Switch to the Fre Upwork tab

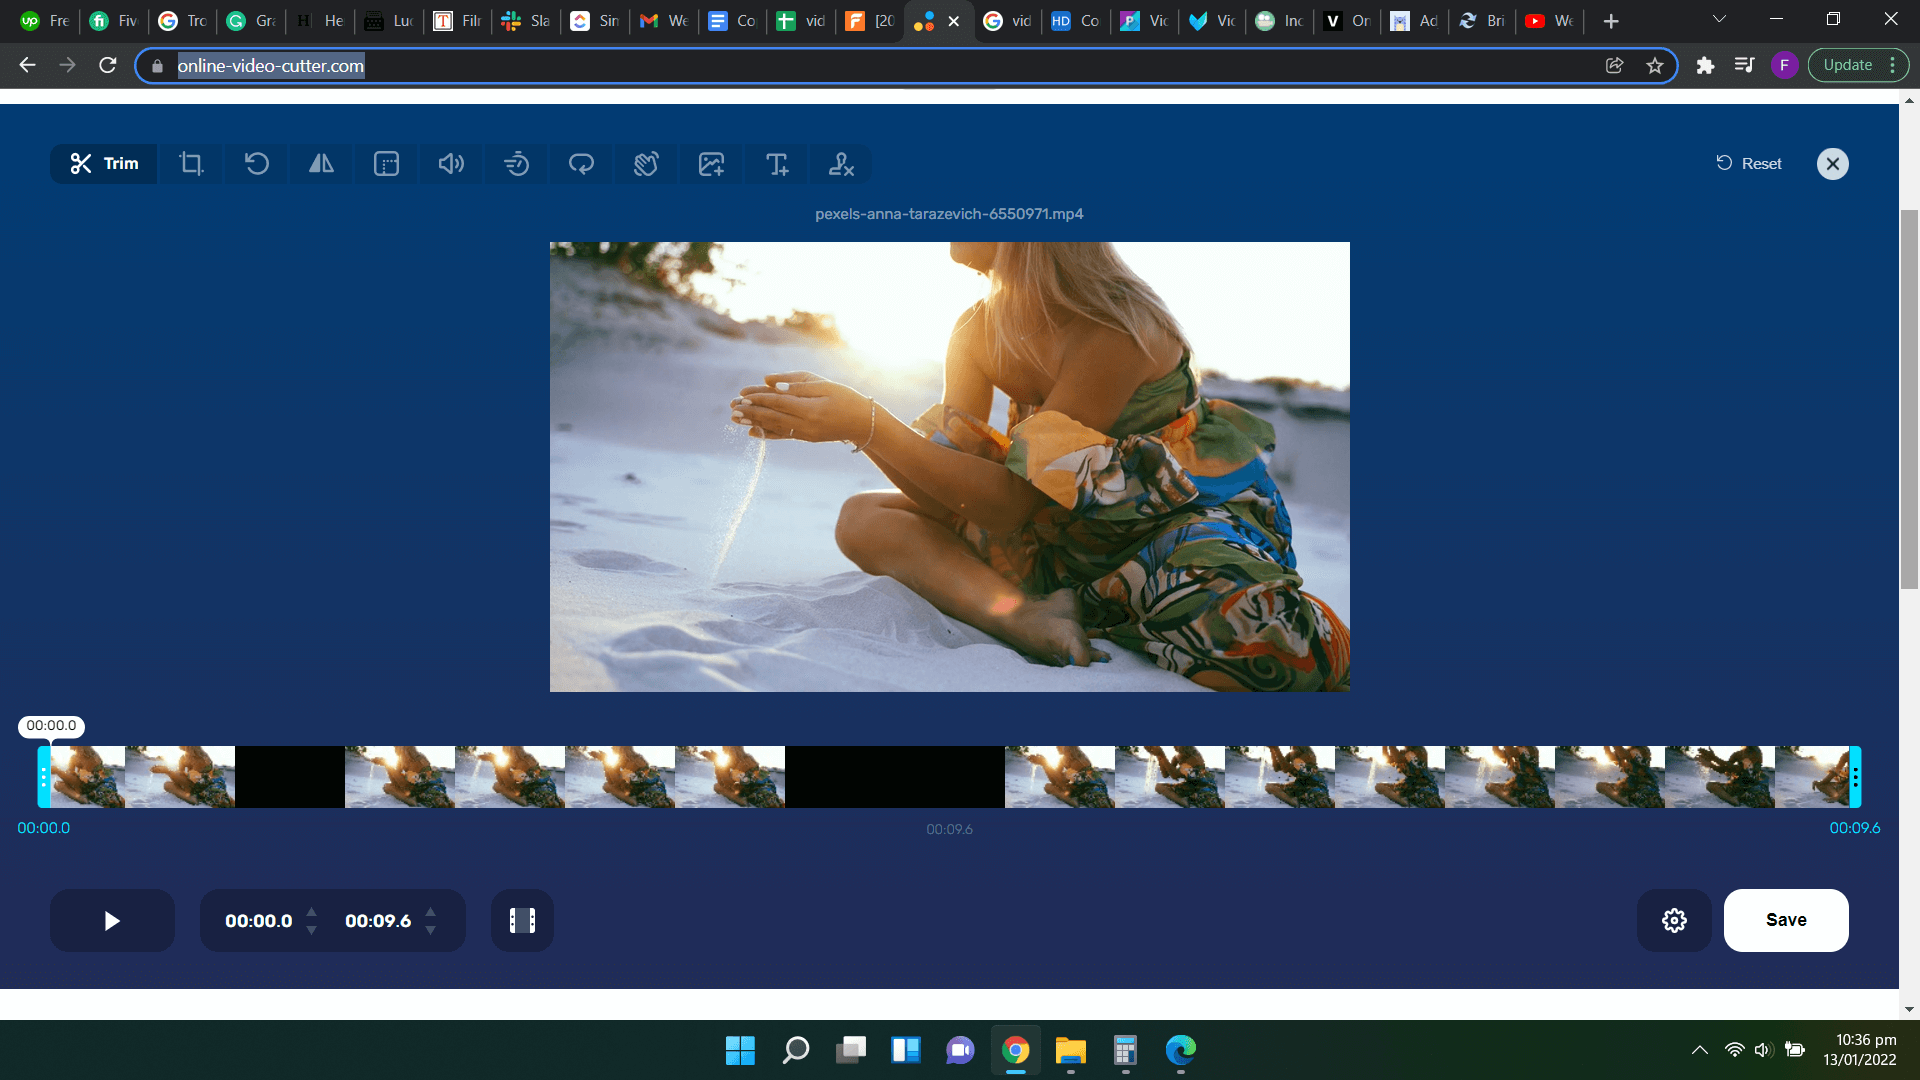click(46, 21)
